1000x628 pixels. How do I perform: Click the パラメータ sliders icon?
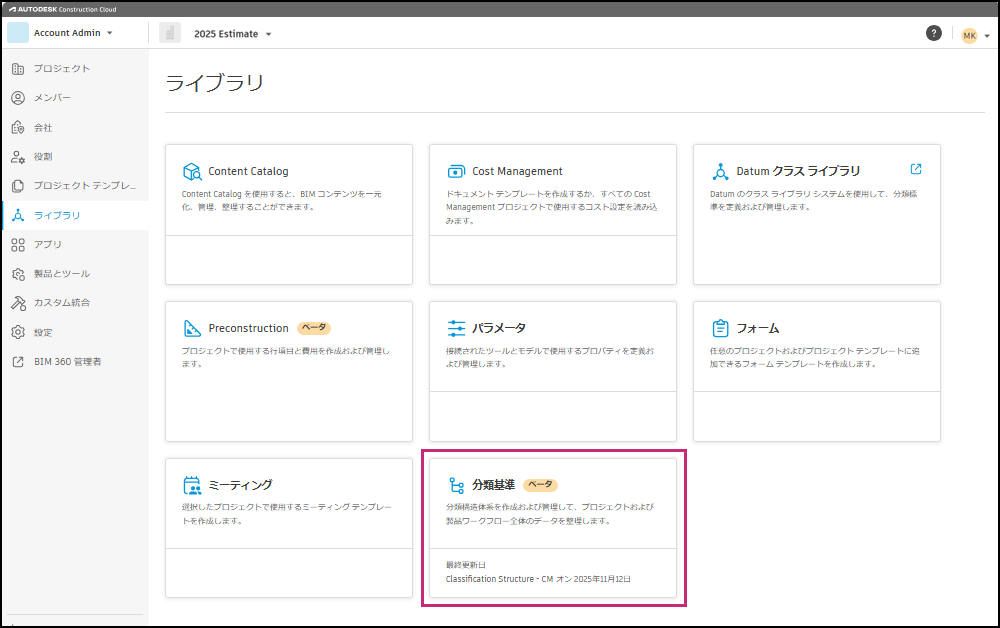click(x=456, y=328)
